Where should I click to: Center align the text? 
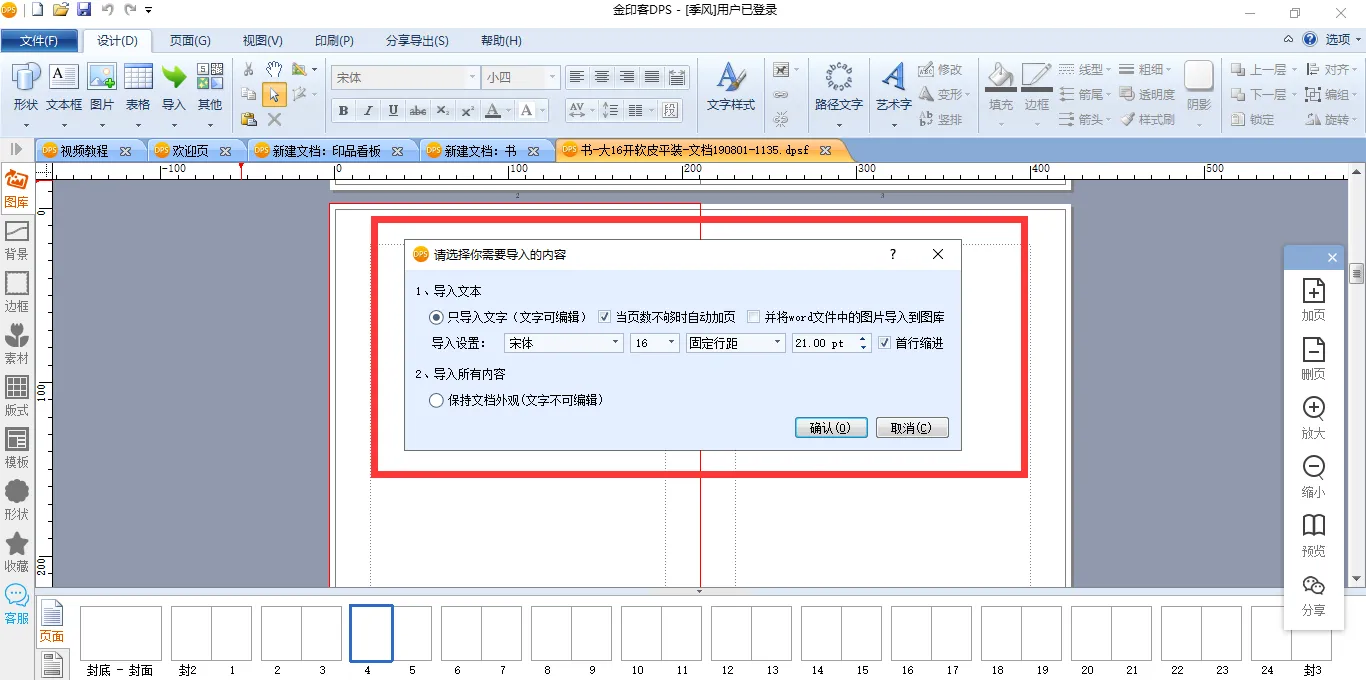click(602, 77)
